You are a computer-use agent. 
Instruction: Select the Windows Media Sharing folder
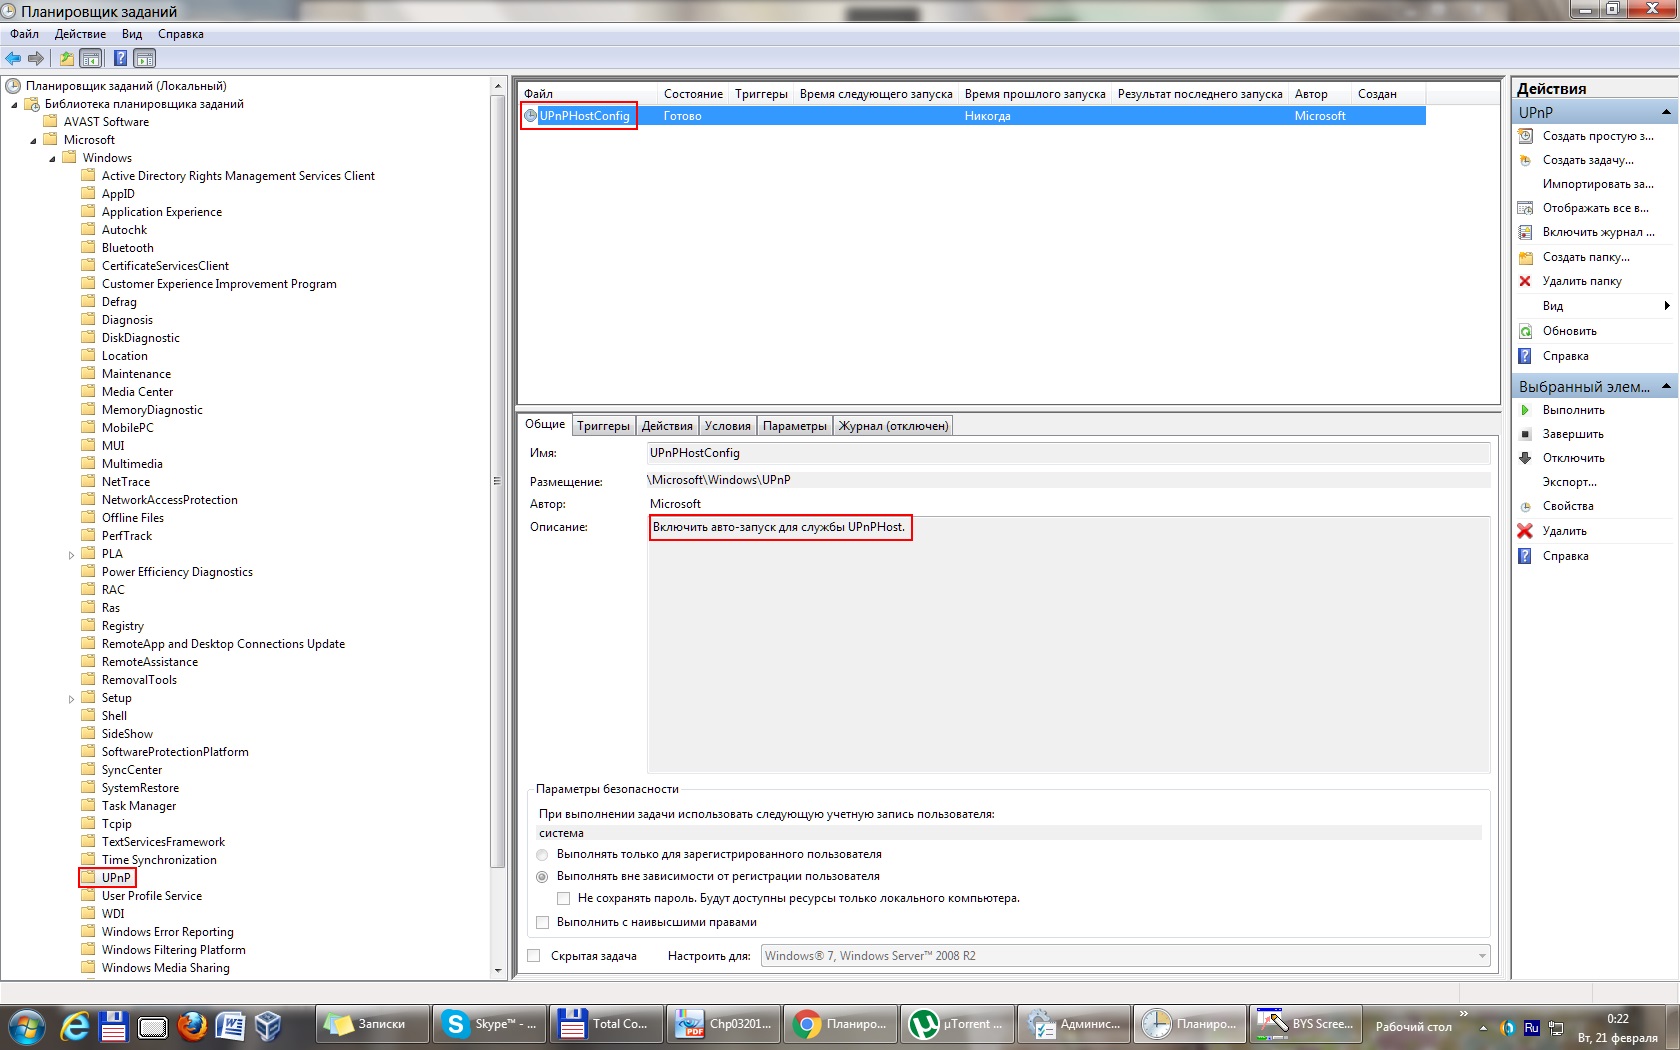pyautogui.click(x=166, y=968)
